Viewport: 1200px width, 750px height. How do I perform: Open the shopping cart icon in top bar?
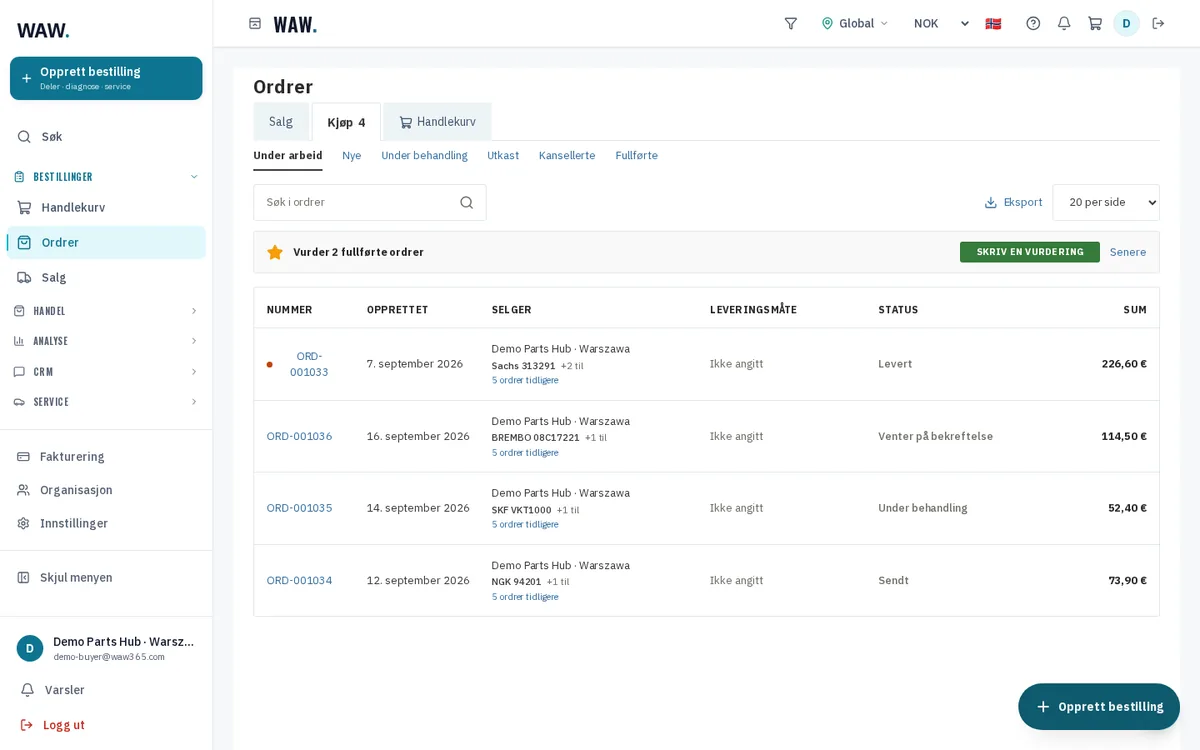(1095, 23)
